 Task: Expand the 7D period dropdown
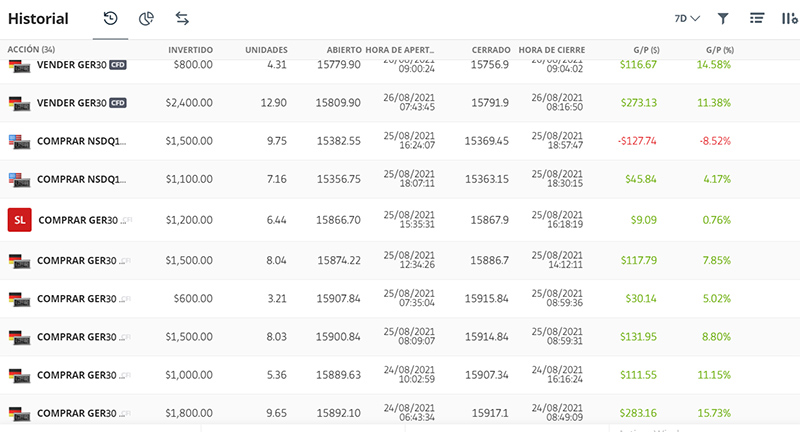687,19
